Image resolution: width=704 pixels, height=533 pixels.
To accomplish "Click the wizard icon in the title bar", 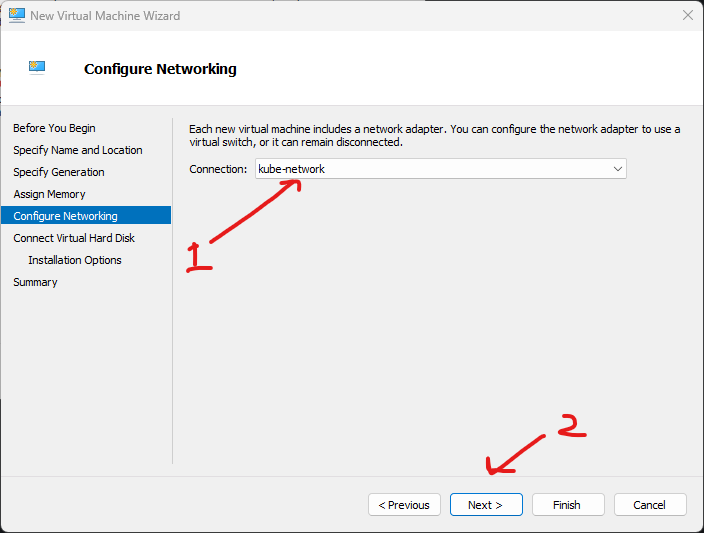I will (x=16, y=16).
